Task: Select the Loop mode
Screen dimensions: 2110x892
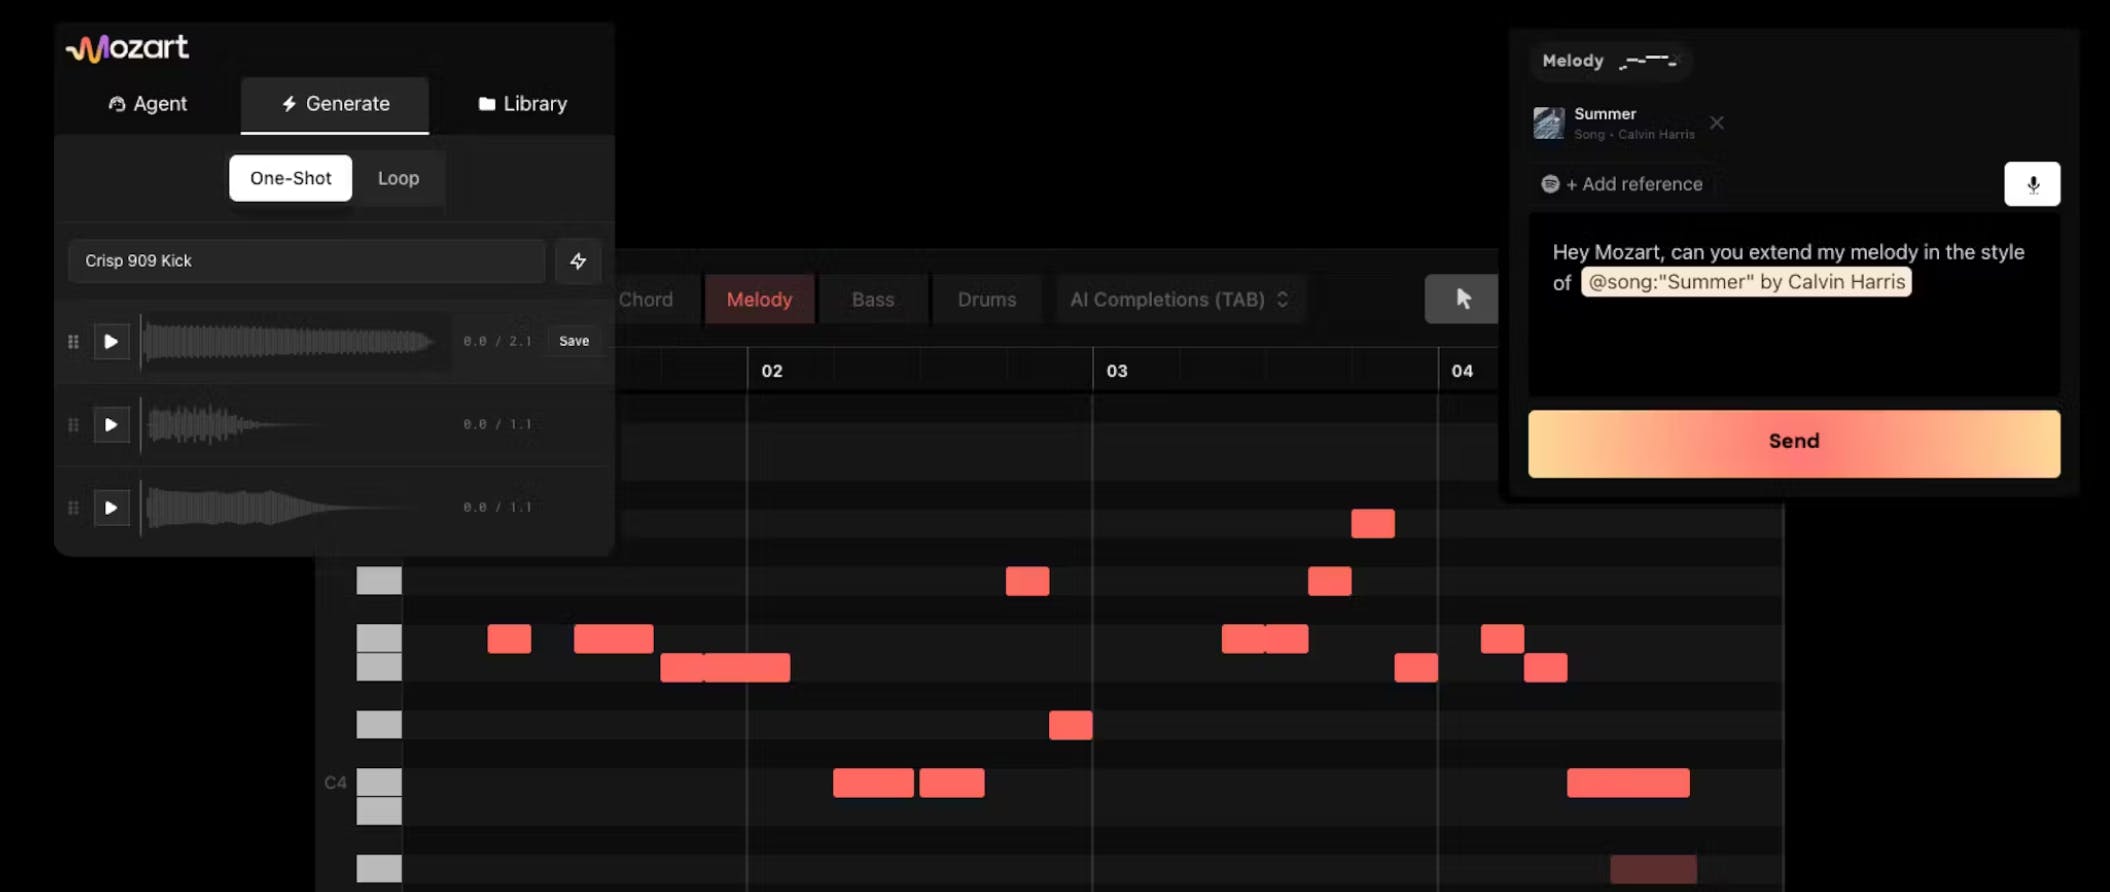Action: click(x=398, y=178)
